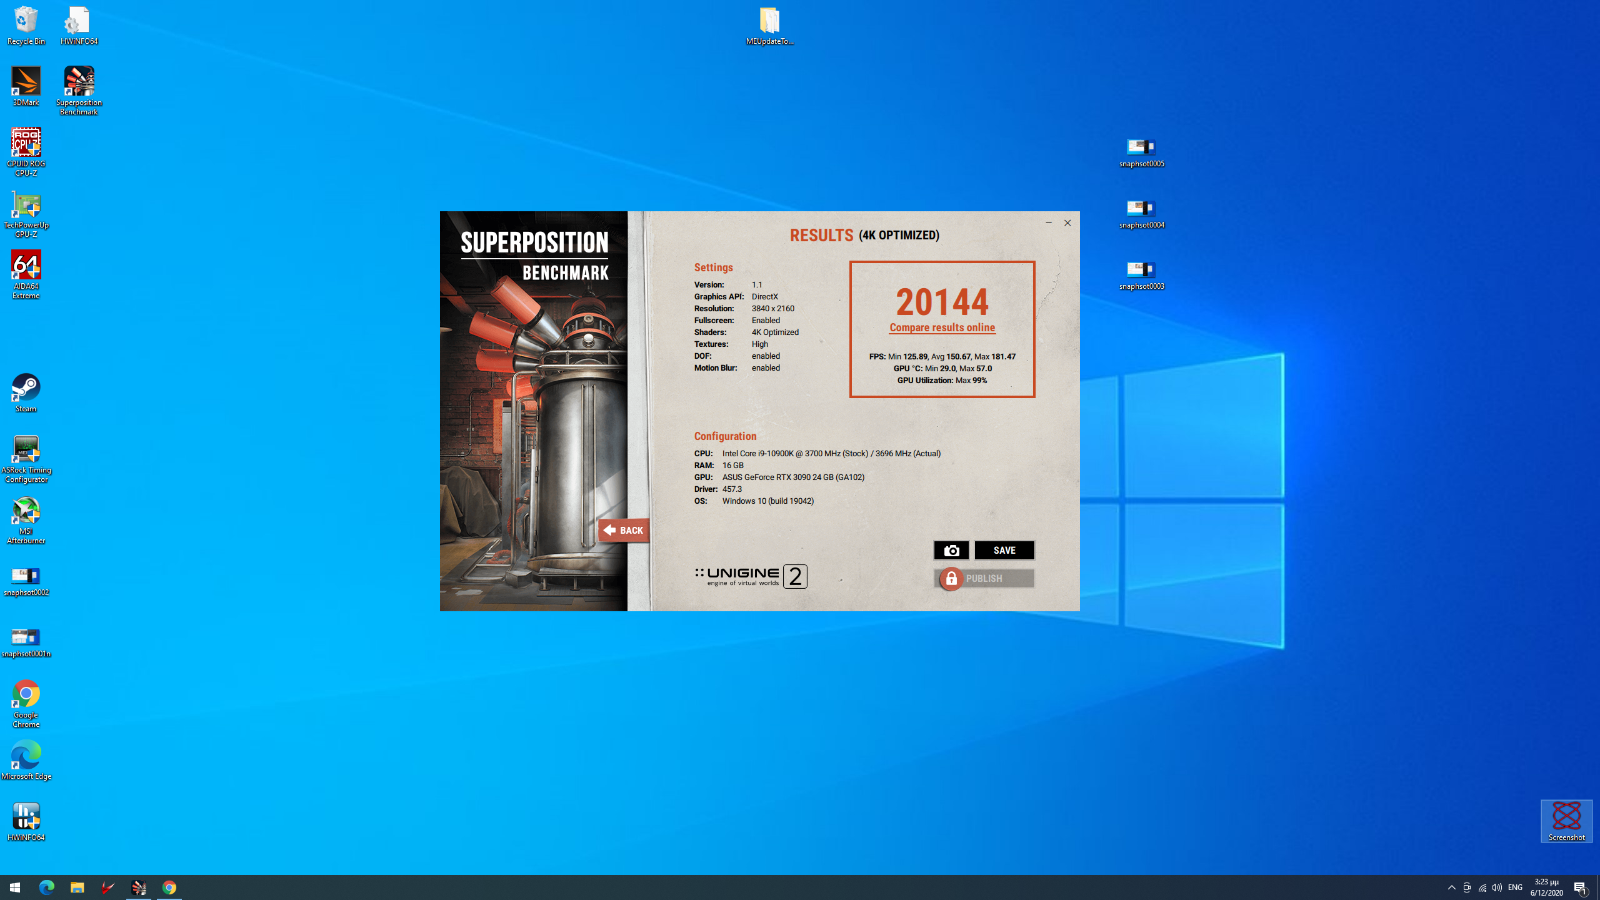Click the RESULTS heading text
Image resolution: width=1600 pixels, height=900 pixels.
coord(821,235)
